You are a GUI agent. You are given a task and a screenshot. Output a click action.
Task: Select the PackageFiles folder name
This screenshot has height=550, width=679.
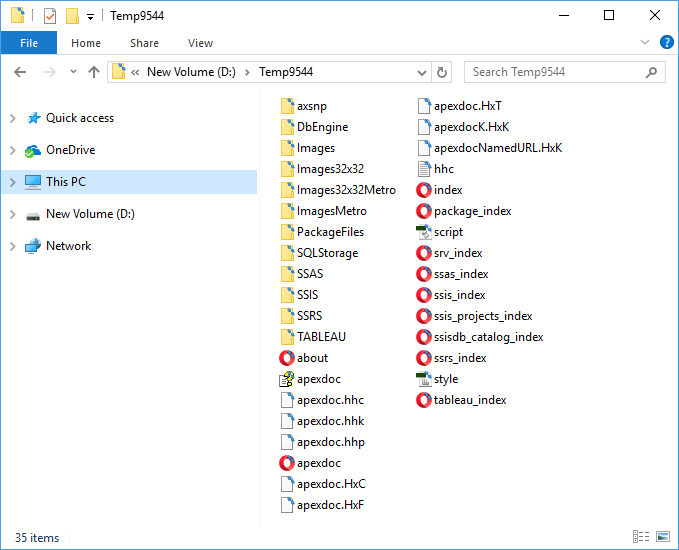330,232
